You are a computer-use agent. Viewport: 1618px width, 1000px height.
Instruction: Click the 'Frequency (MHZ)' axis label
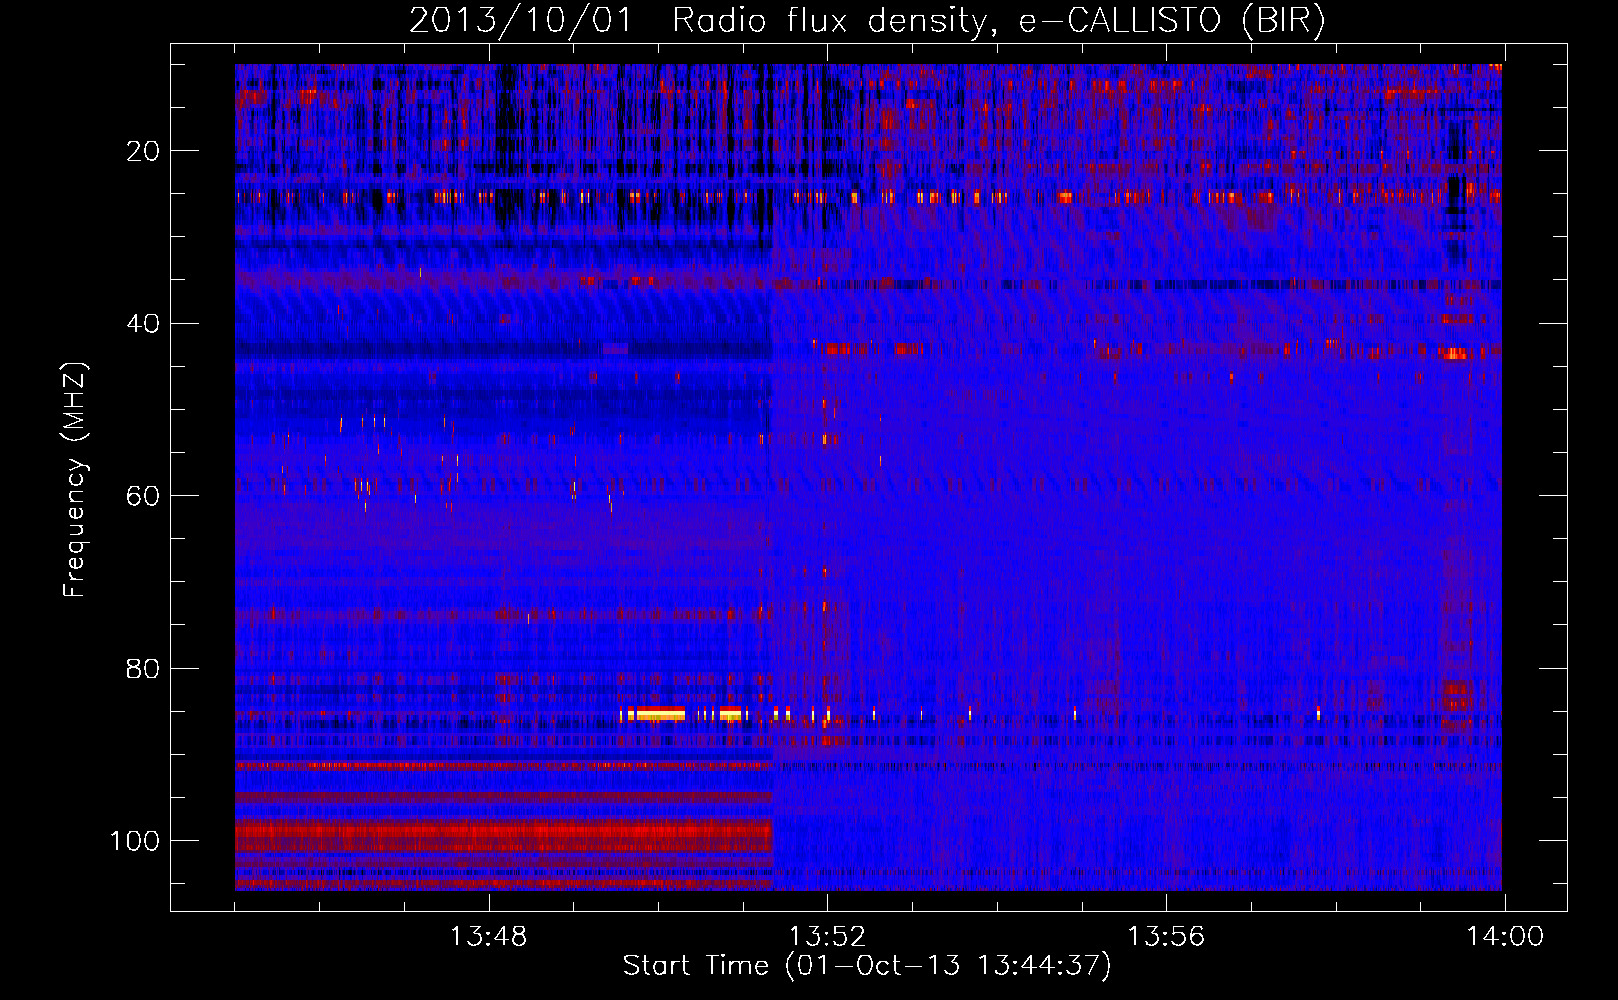[x=75, y=480]
